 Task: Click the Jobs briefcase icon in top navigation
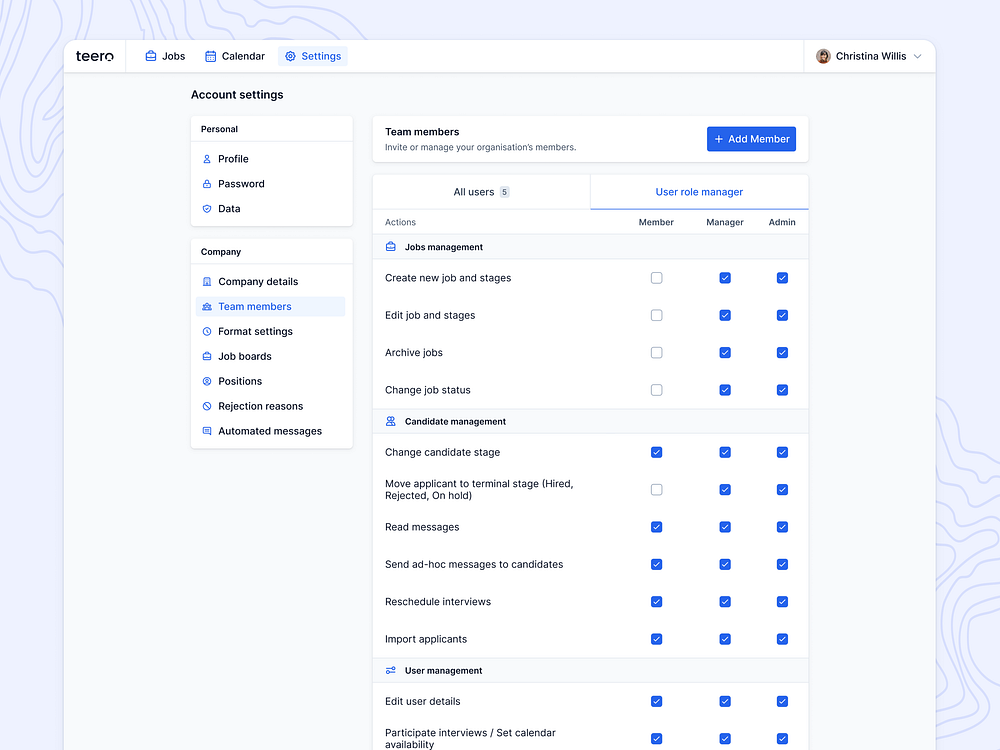point(151,56)
